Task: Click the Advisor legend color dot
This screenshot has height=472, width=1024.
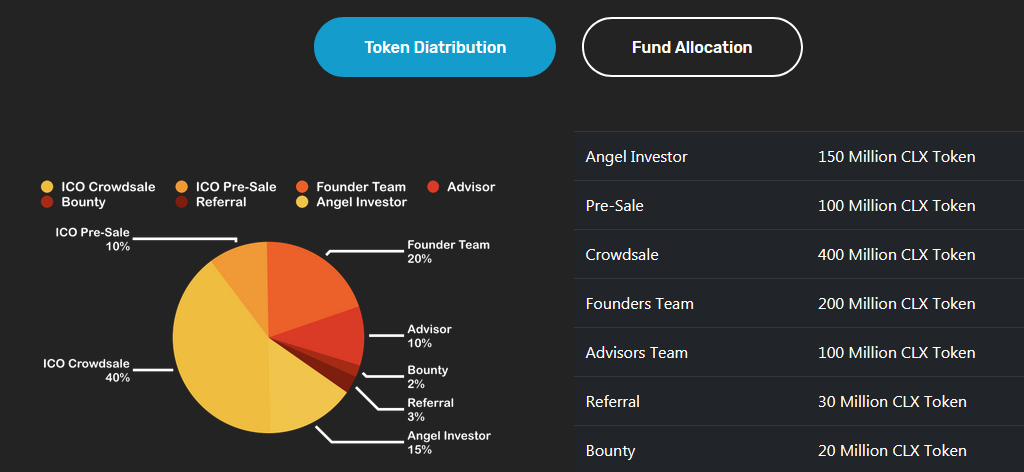Action: [x=433, y=187]
